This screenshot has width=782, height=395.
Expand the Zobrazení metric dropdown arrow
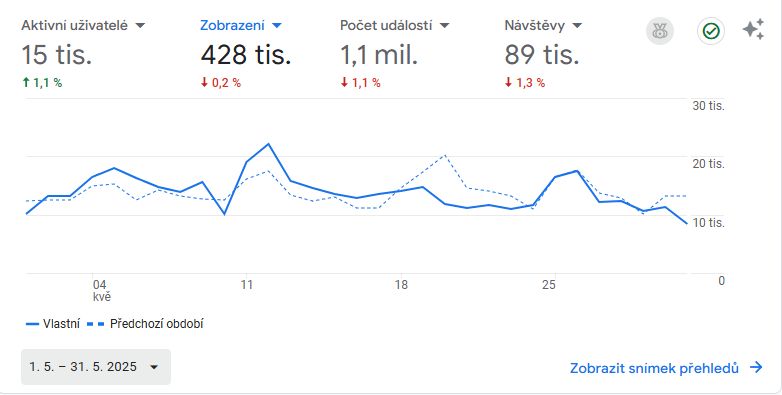(277, 25)
